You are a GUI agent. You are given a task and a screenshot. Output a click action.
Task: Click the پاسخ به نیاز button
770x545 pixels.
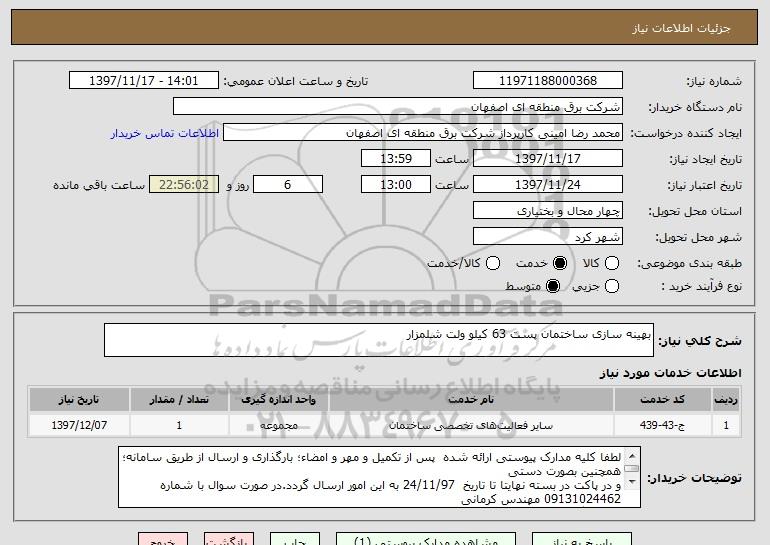tap(582, 539)
